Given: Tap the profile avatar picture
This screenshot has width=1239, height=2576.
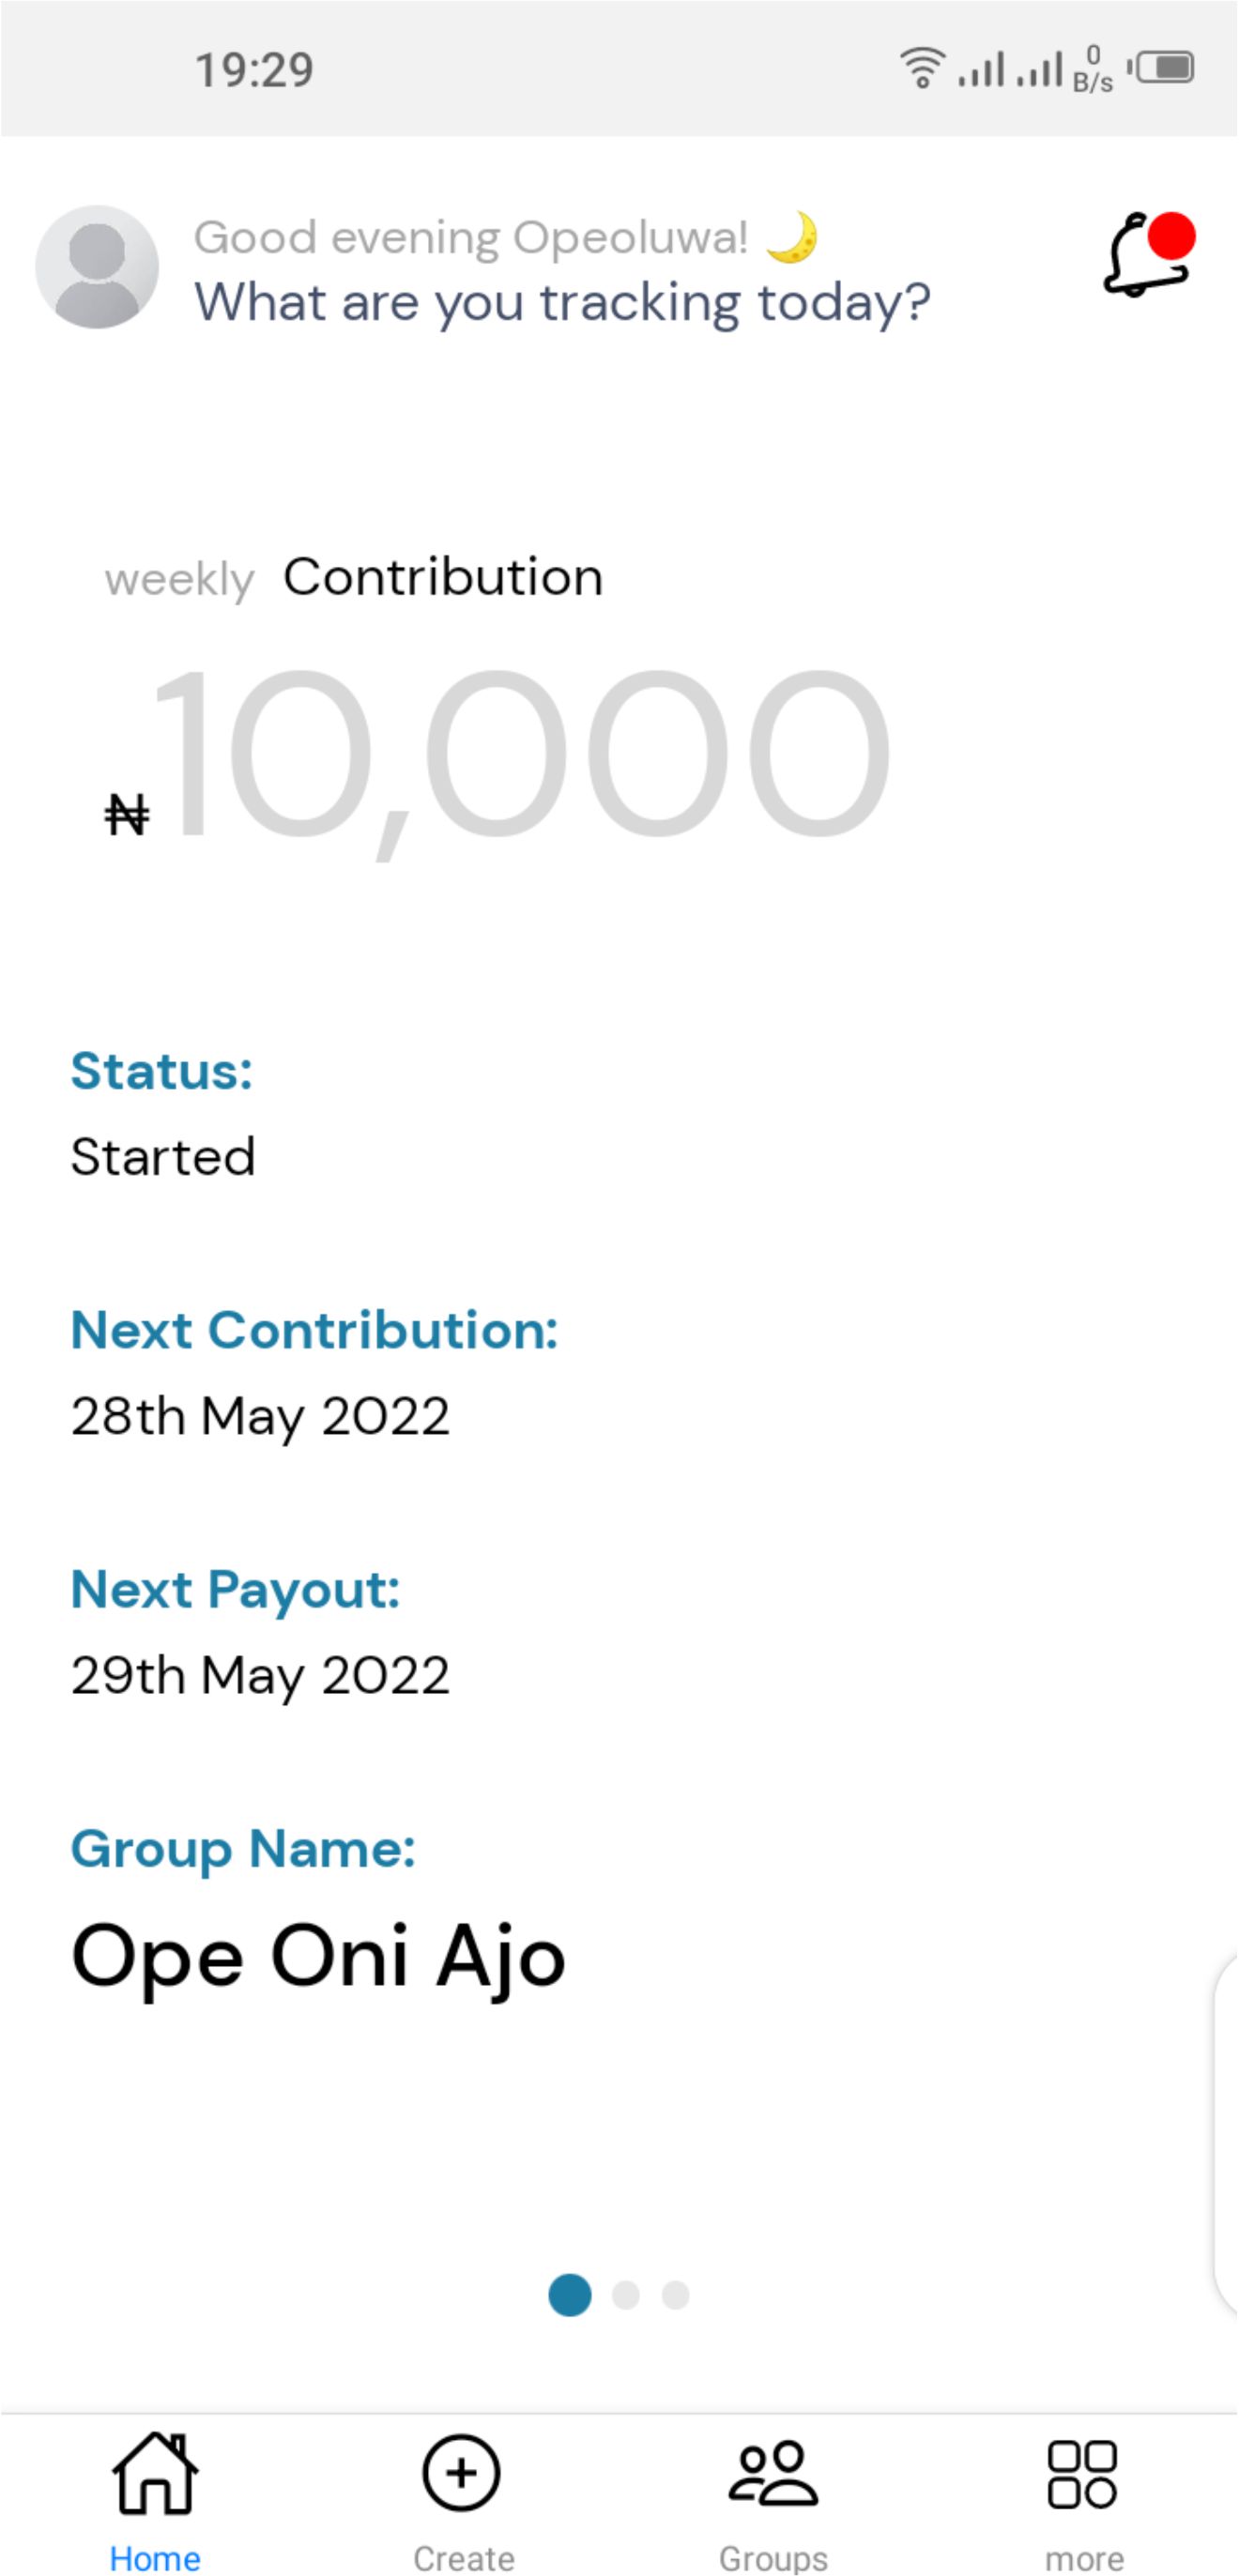Looking at the screenshot, I should pyautogui.click(x=97, y=267).
